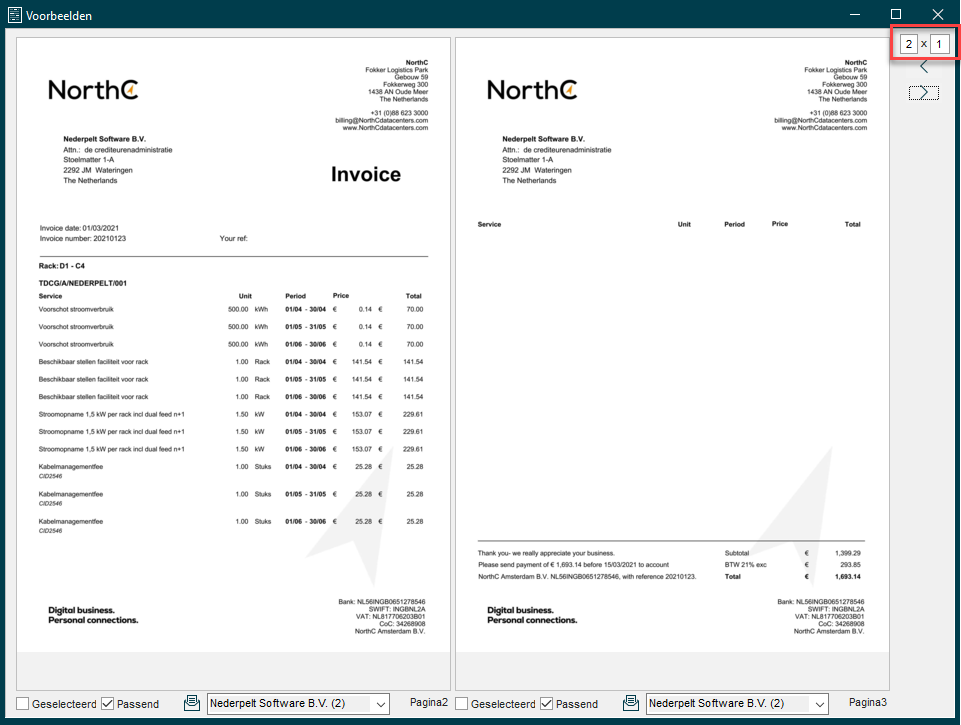Click the rows count field showing 1

point(939,44)
